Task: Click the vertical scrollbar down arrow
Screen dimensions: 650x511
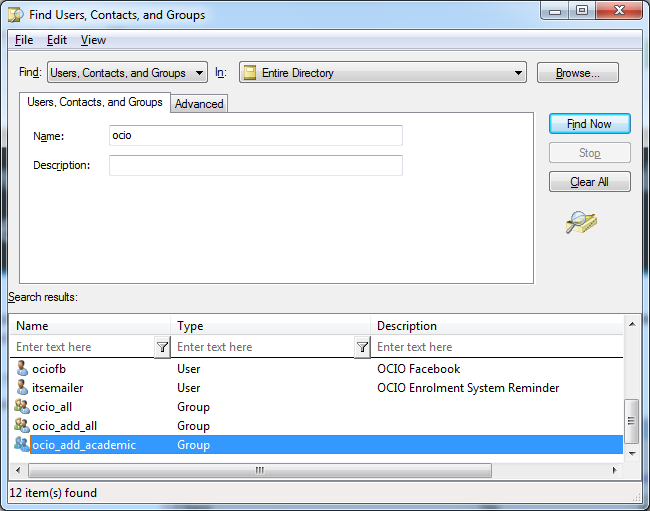Action: point(632,454)
